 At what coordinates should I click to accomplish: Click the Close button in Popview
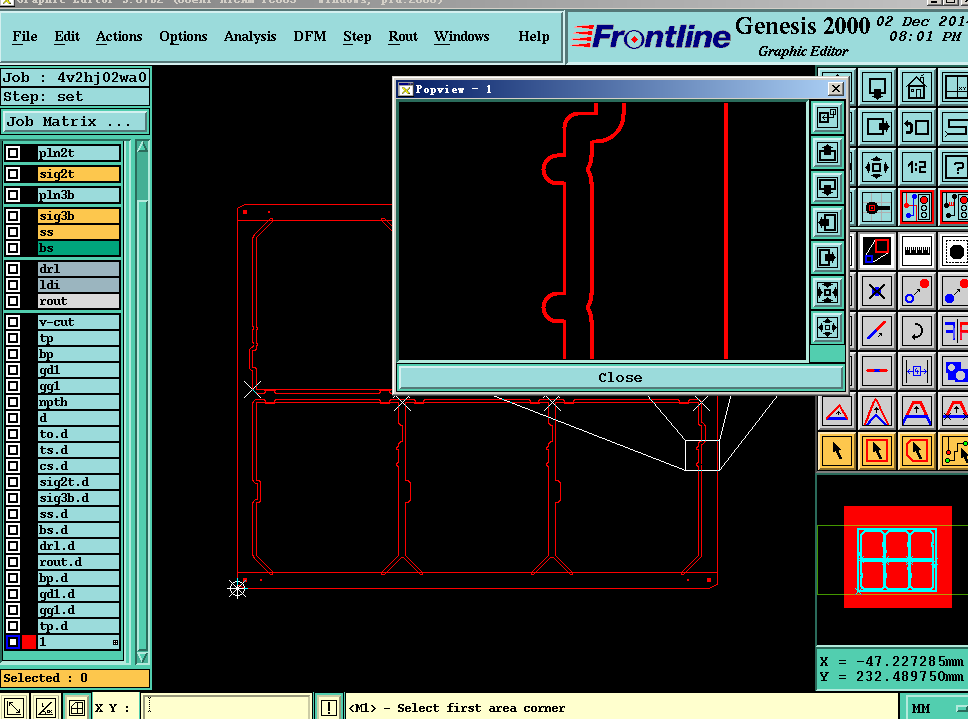[x=620, y=378]
